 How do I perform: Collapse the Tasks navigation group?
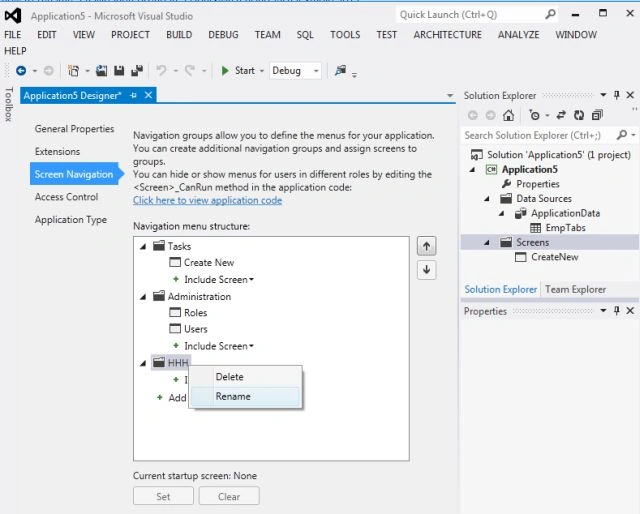pos(143,247)
